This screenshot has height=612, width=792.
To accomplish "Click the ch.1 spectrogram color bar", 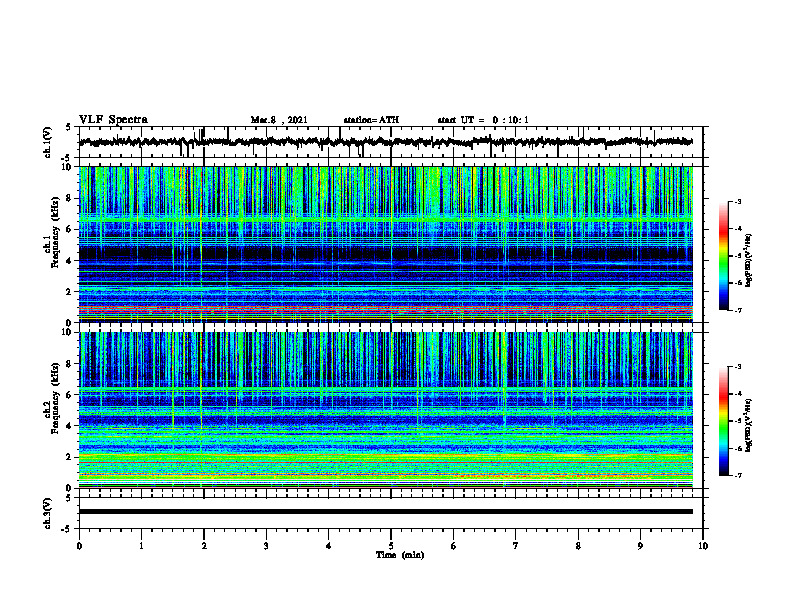I will 723,255.
